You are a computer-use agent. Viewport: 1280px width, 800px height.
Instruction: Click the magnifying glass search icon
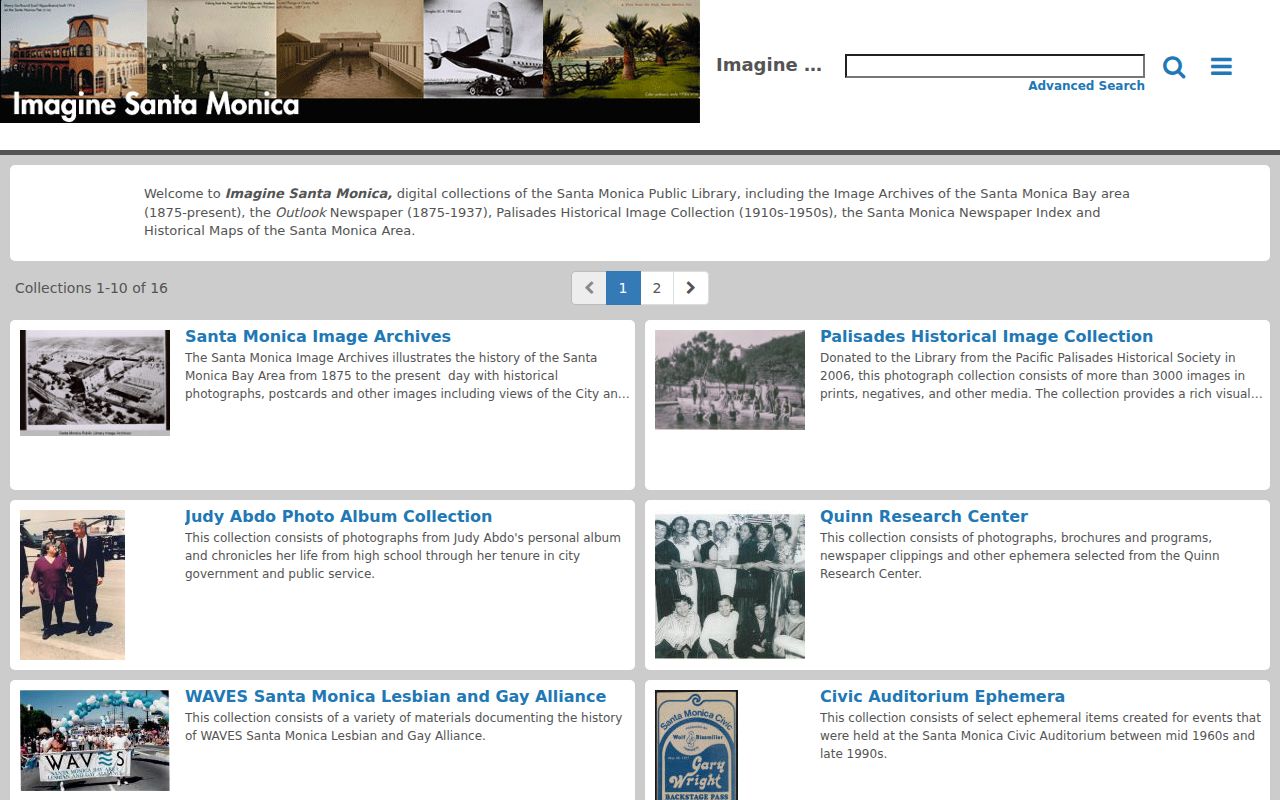1174,67
